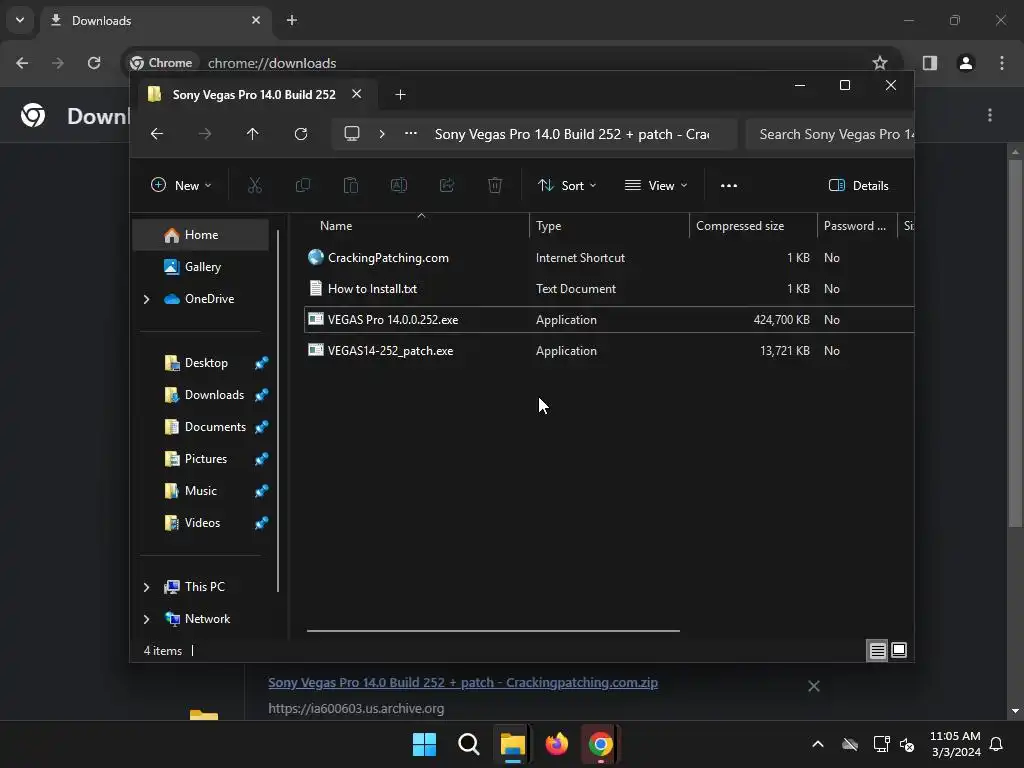Open a new File Explorer tab
The image size is (1024, 768).
[400, 95]
